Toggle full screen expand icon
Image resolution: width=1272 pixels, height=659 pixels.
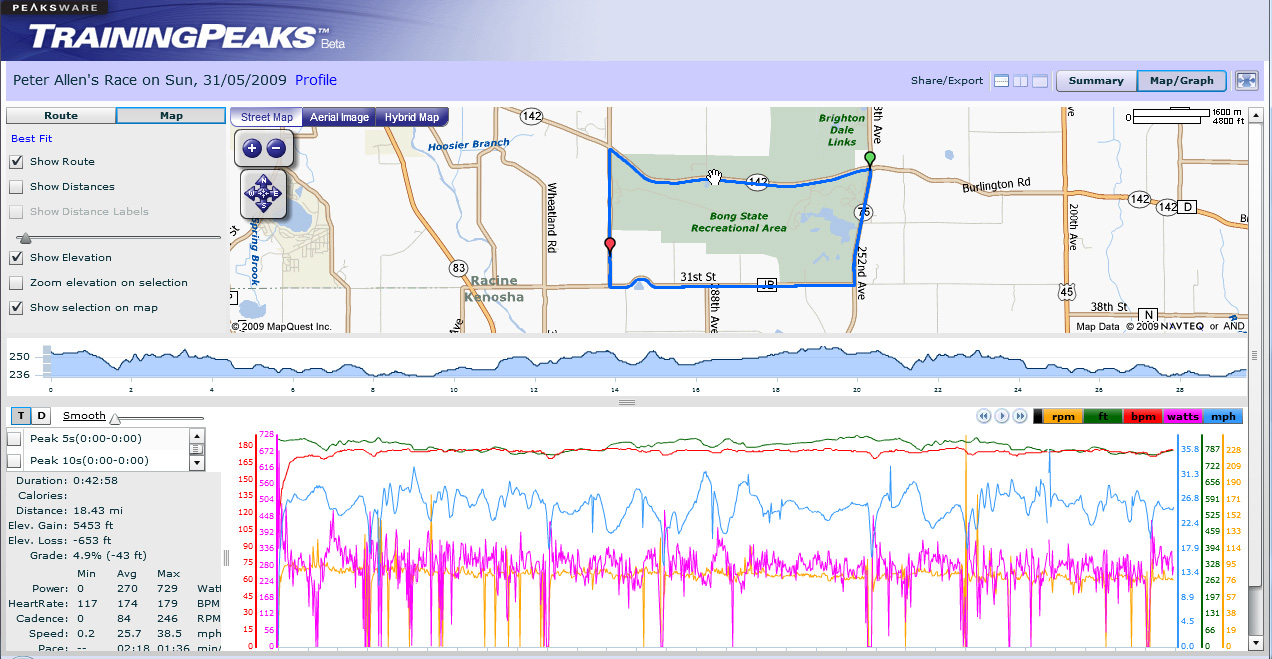pyautogui.click(x=1246, y=81)
